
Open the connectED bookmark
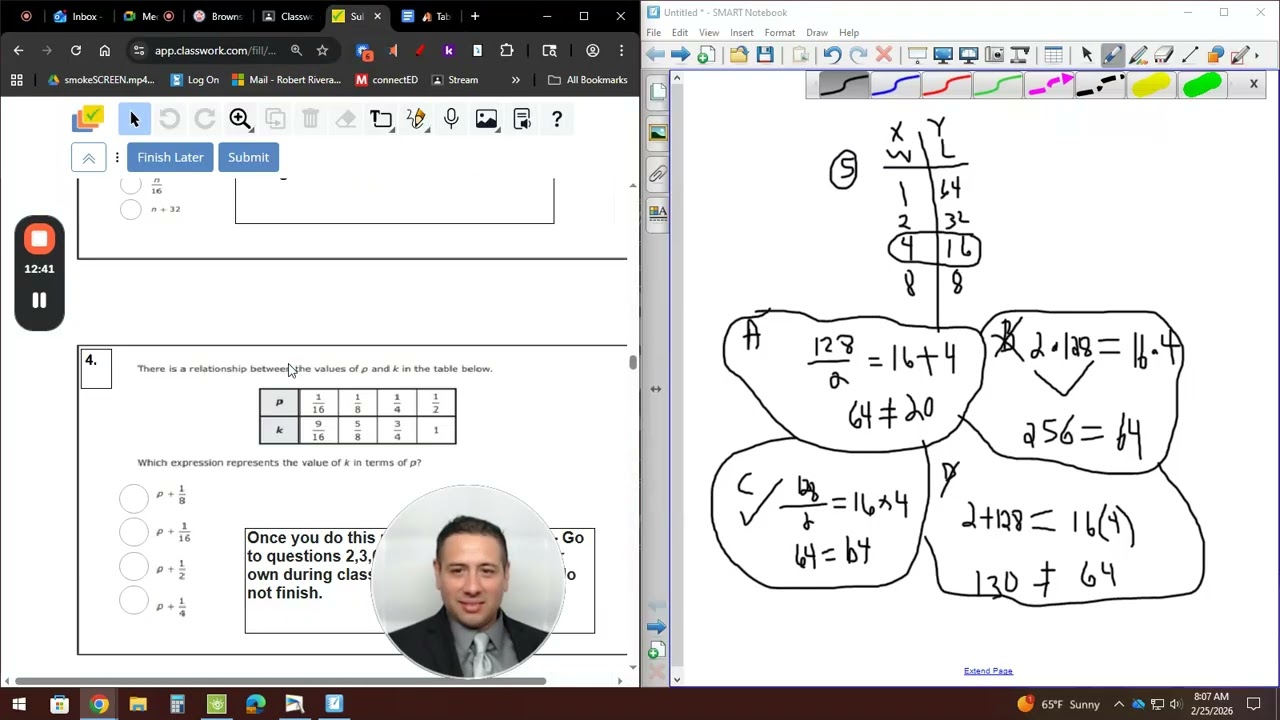(386, 80)
